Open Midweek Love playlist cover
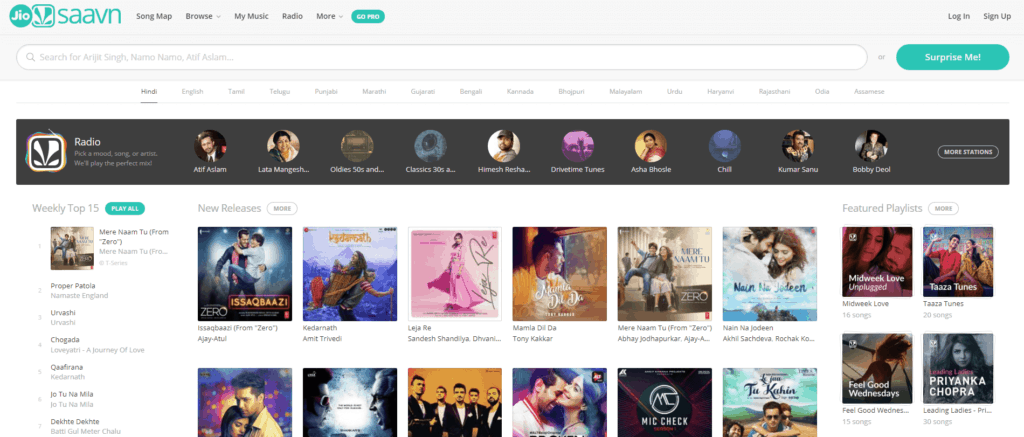 (x=877, y=262)
